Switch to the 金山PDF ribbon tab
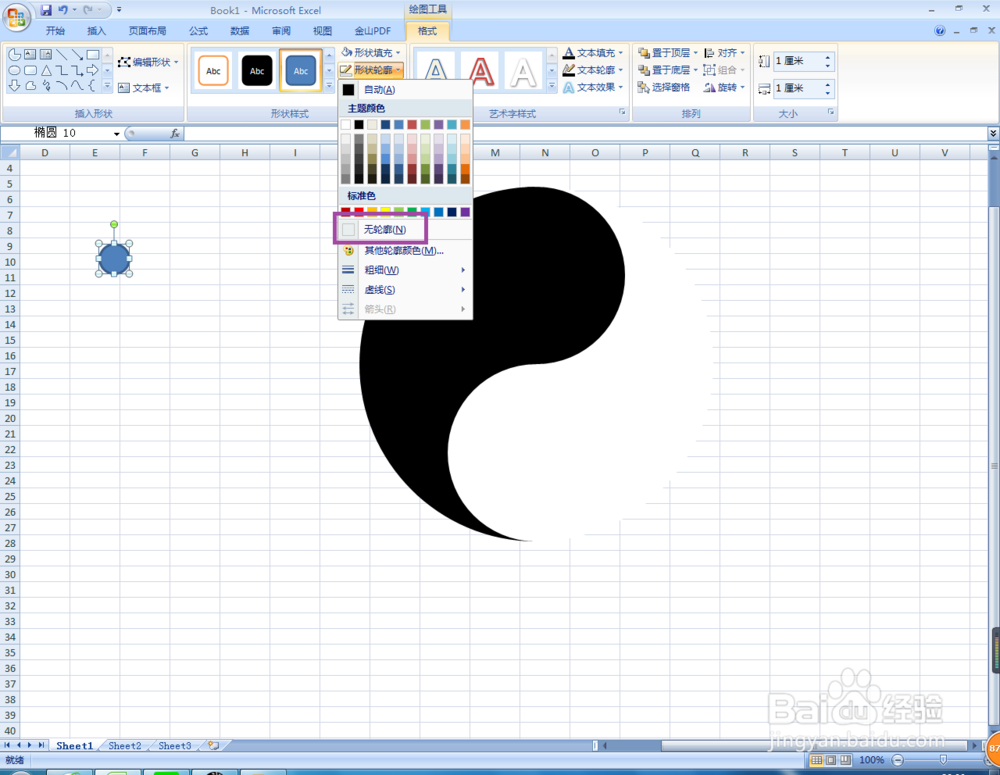The height and width of the screenshot is (775, 1000). (x=372, y=31)
